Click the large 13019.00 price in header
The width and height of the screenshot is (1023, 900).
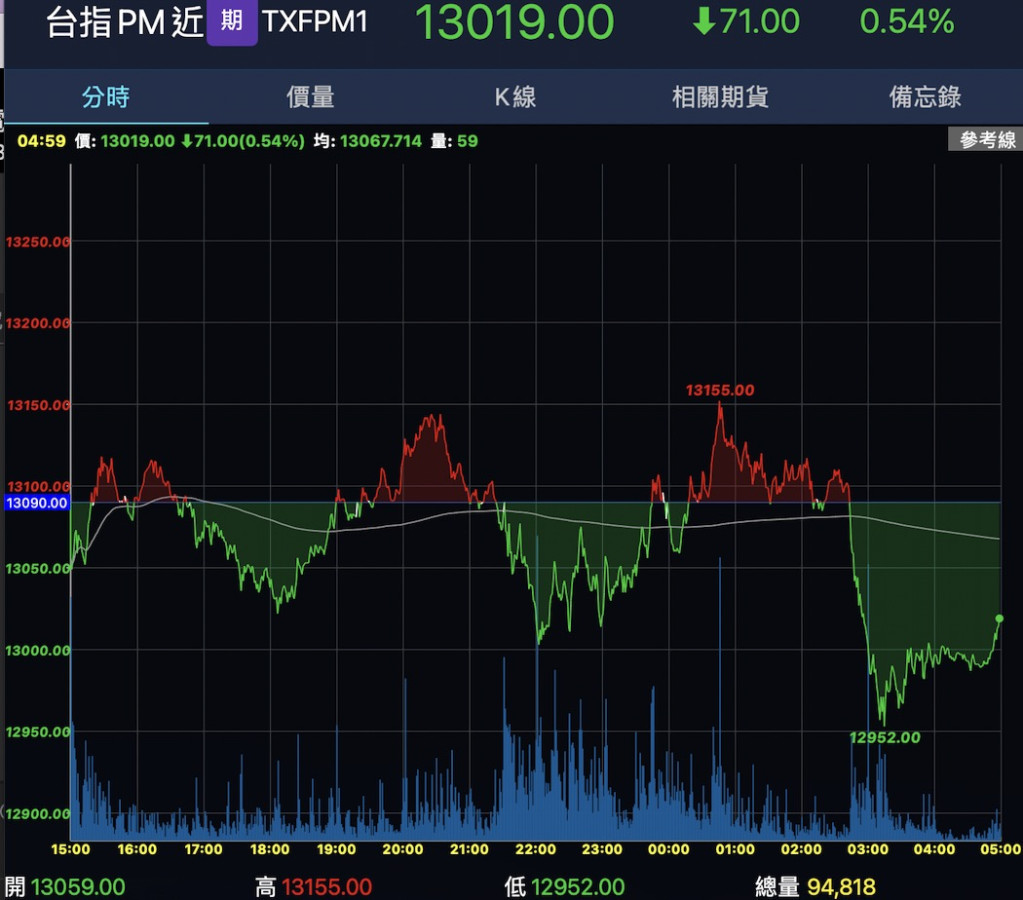click(514, 23)
